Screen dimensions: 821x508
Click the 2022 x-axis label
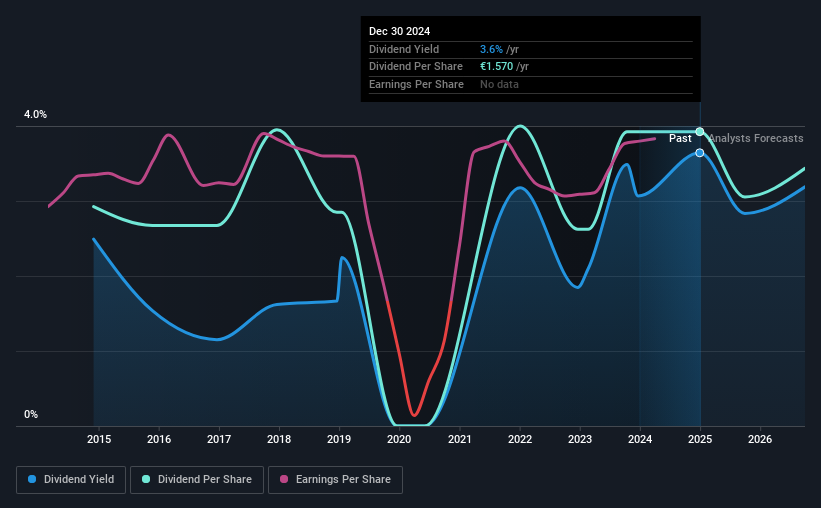520,439
